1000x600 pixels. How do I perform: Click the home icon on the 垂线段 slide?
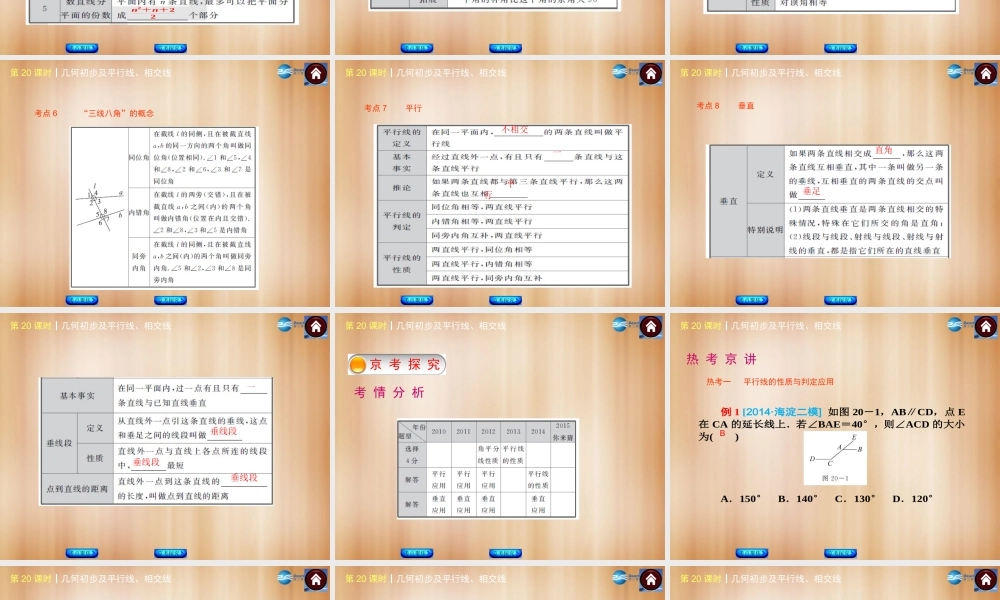[x=316, y=327]
